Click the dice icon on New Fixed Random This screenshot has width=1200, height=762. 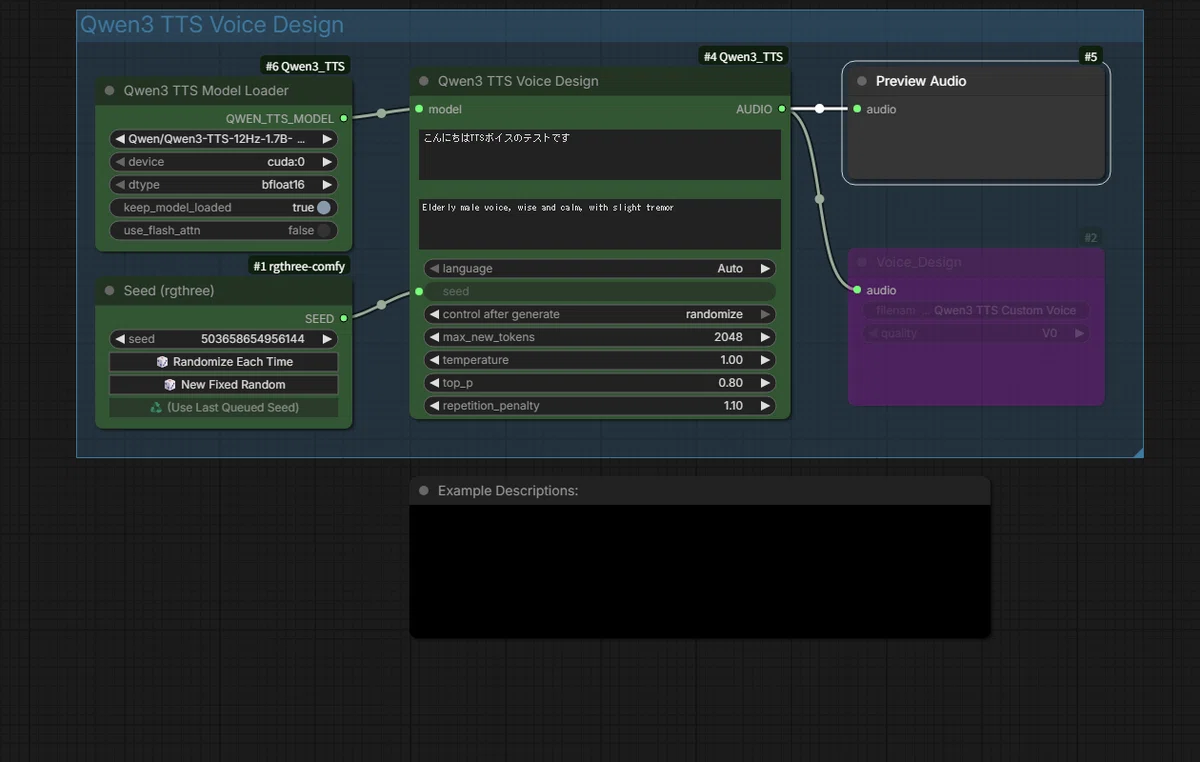170,385
